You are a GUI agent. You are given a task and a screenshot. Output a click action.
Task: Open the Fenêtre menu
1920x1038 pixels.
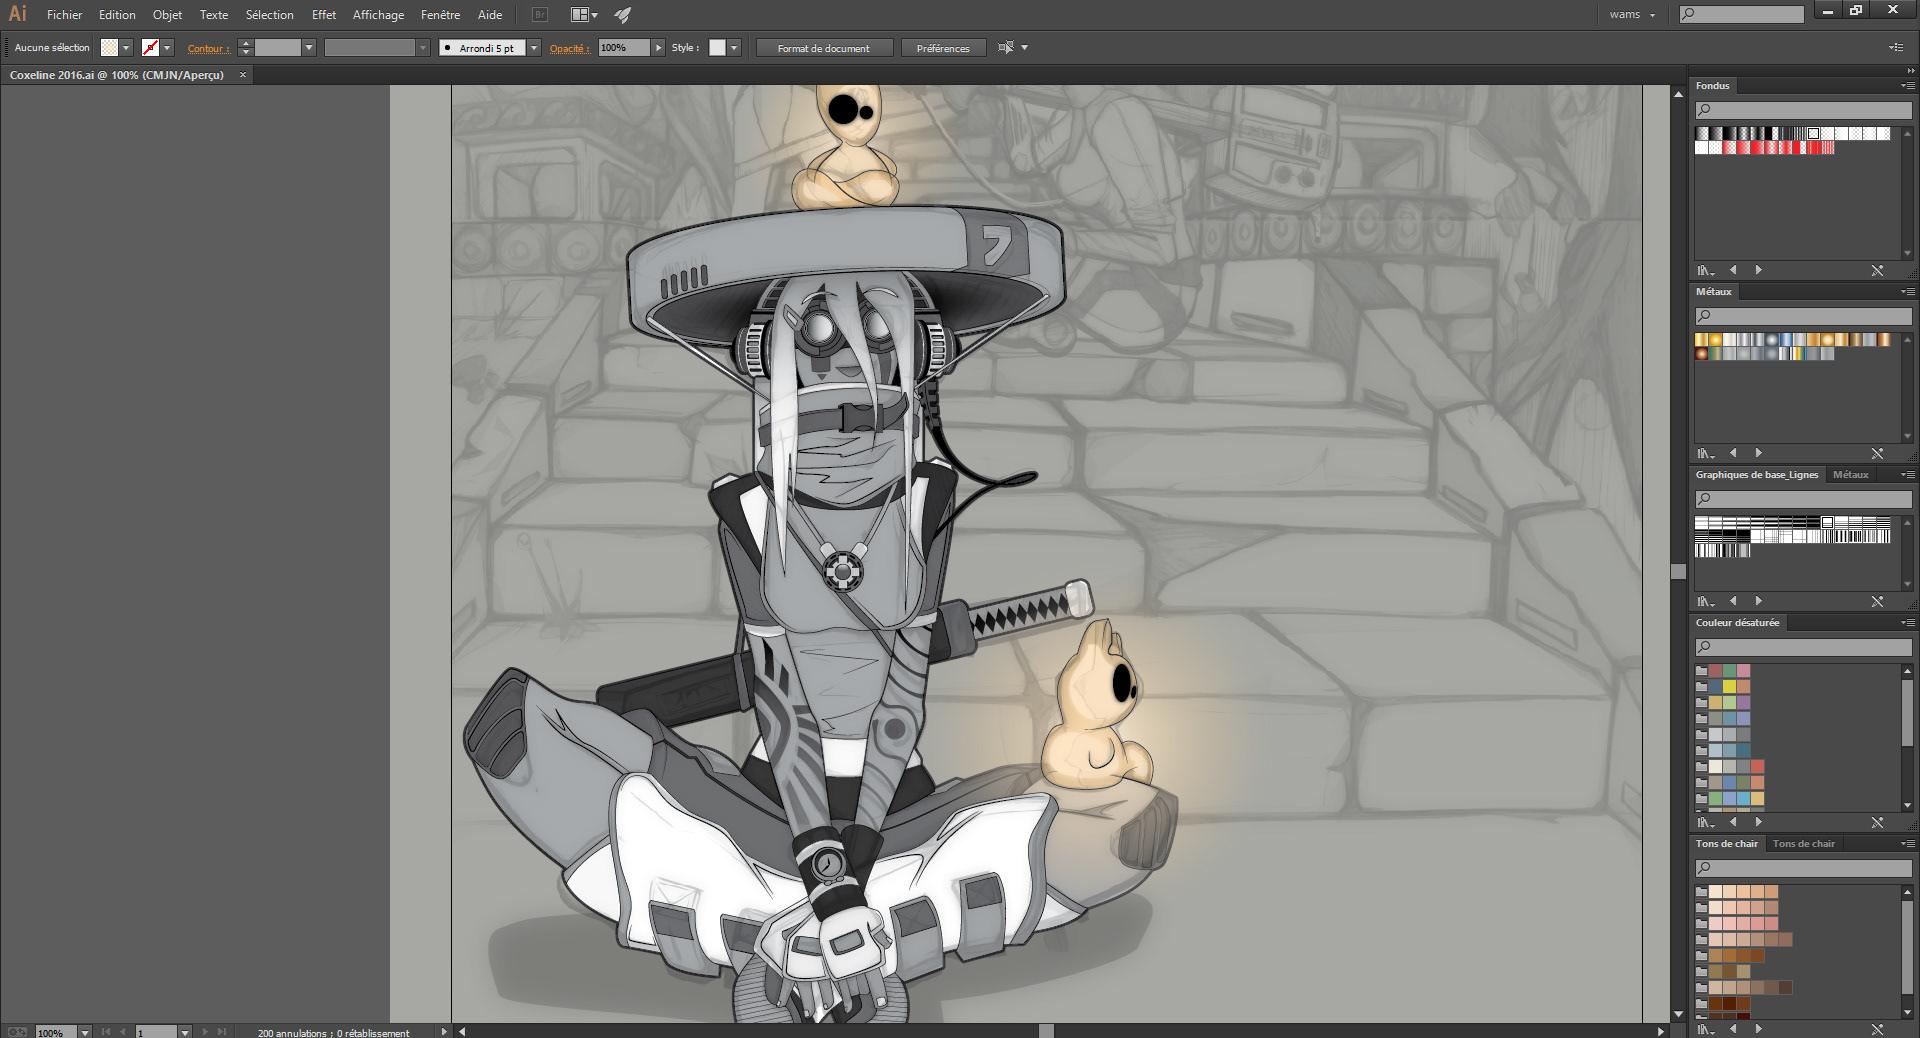(x=441, y=15)
